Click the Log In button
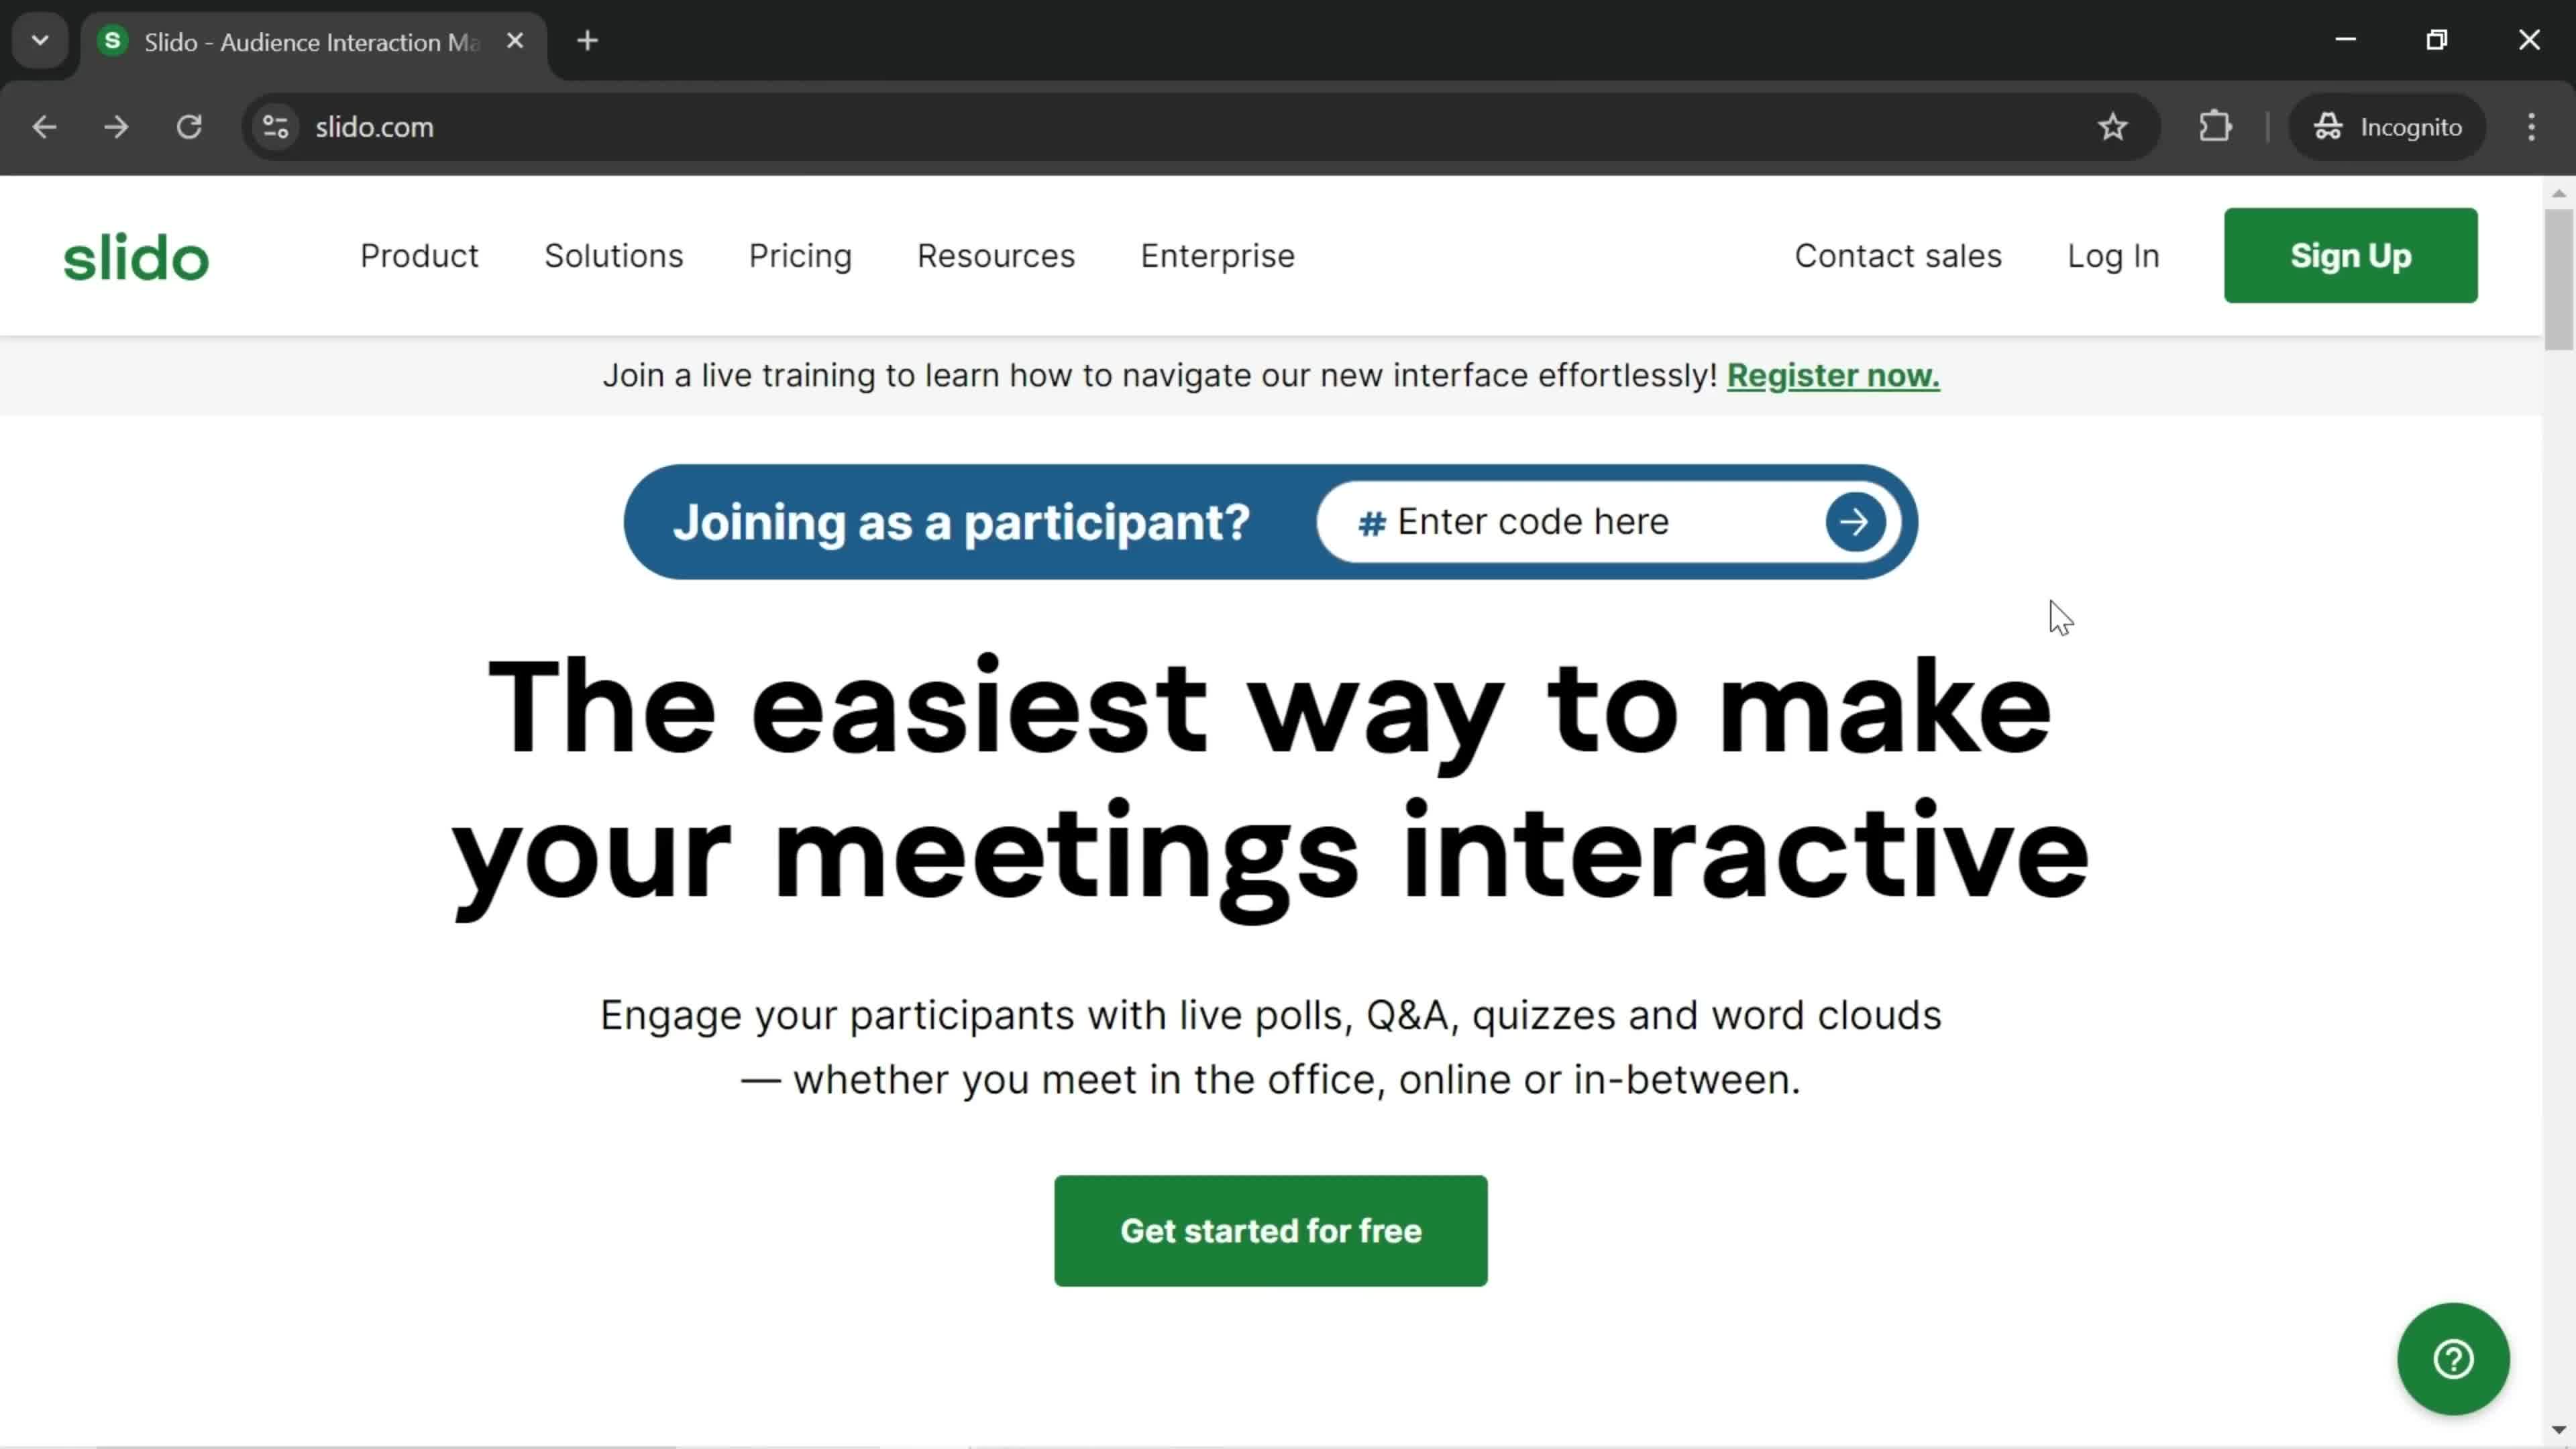This screenshot has width=2576, height=1449. point(2114,256)
